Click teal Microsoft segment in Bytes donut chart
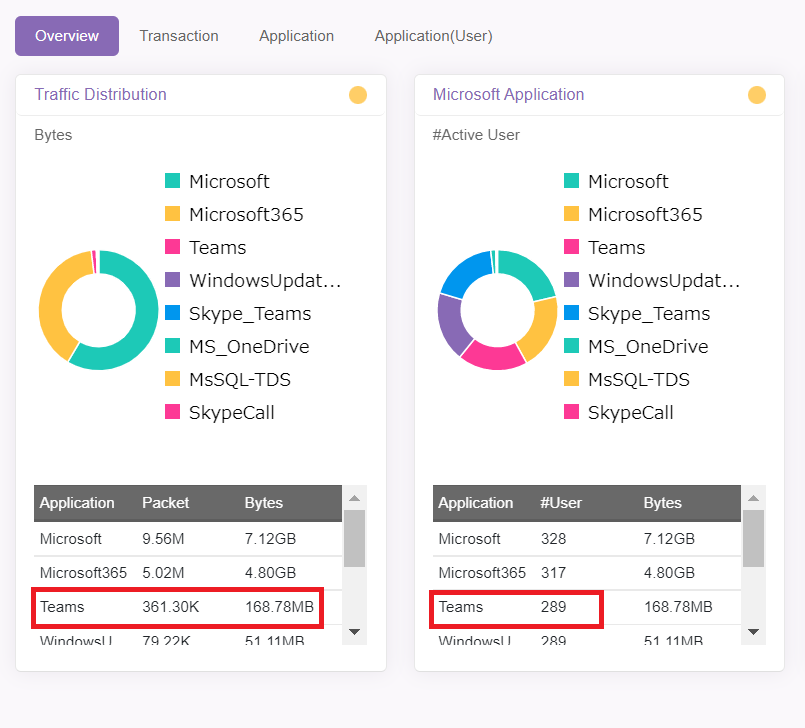This screenshot has width=805, height=728. 145,321
